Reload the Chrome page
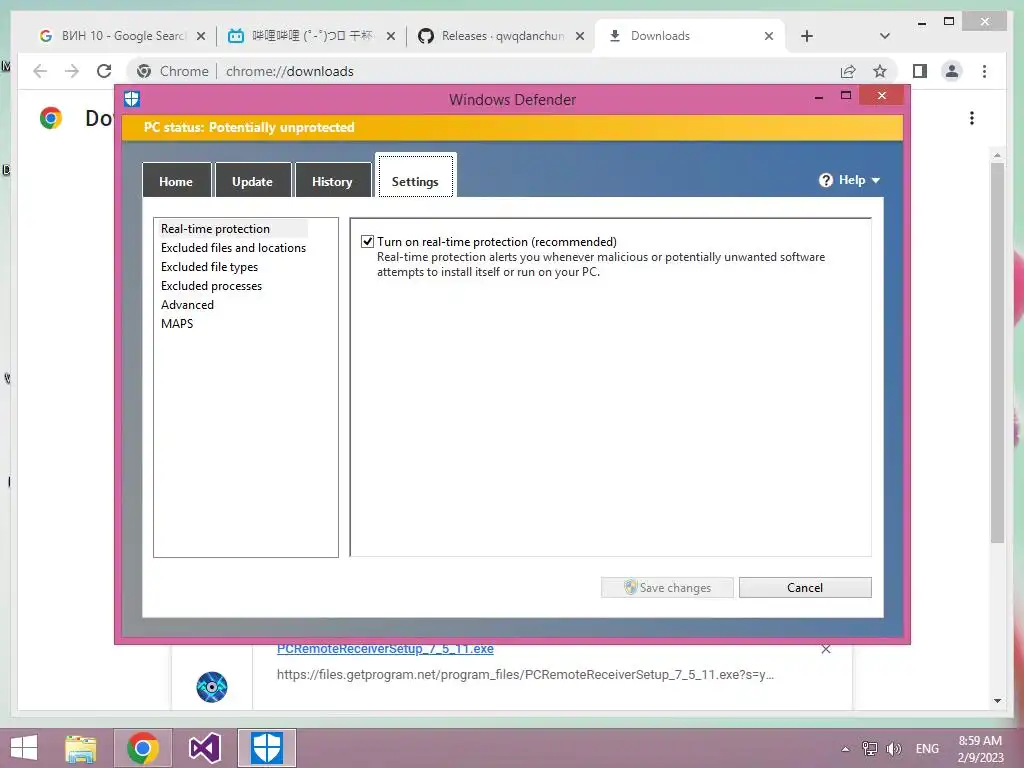This screenshot has width=1024, height=768. 104,71
